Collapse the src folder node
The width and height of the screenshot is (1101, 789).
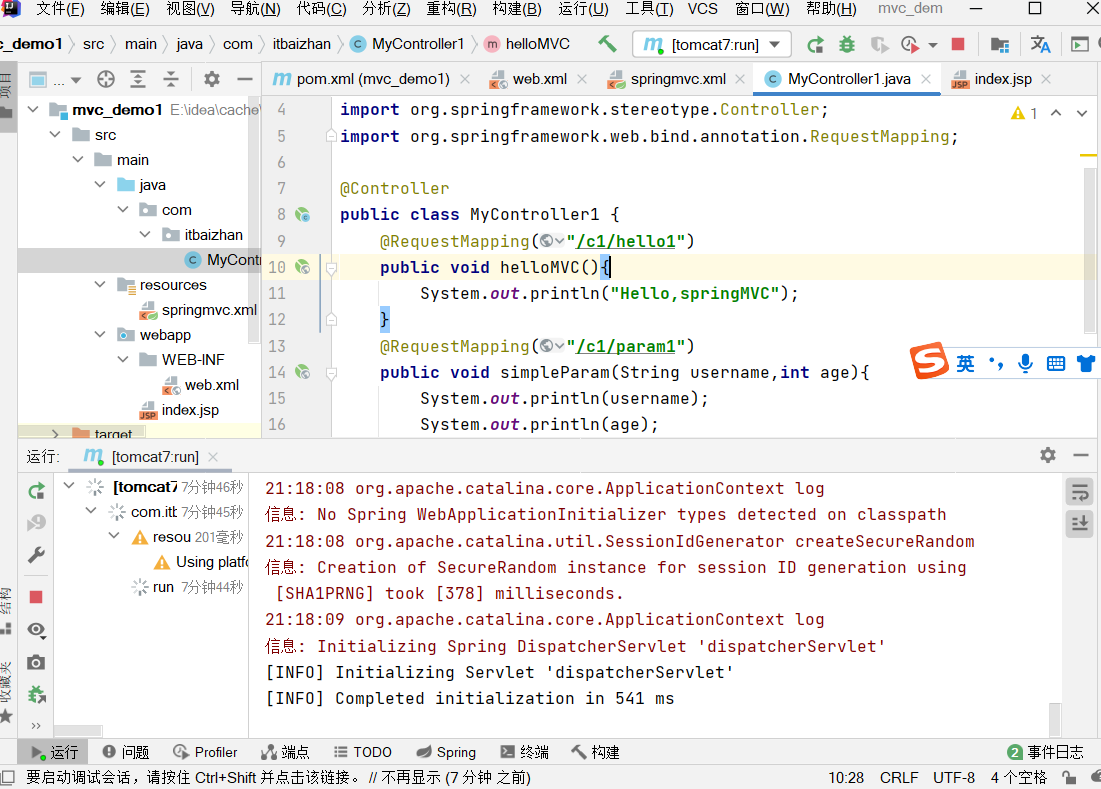tap(55, 134)
